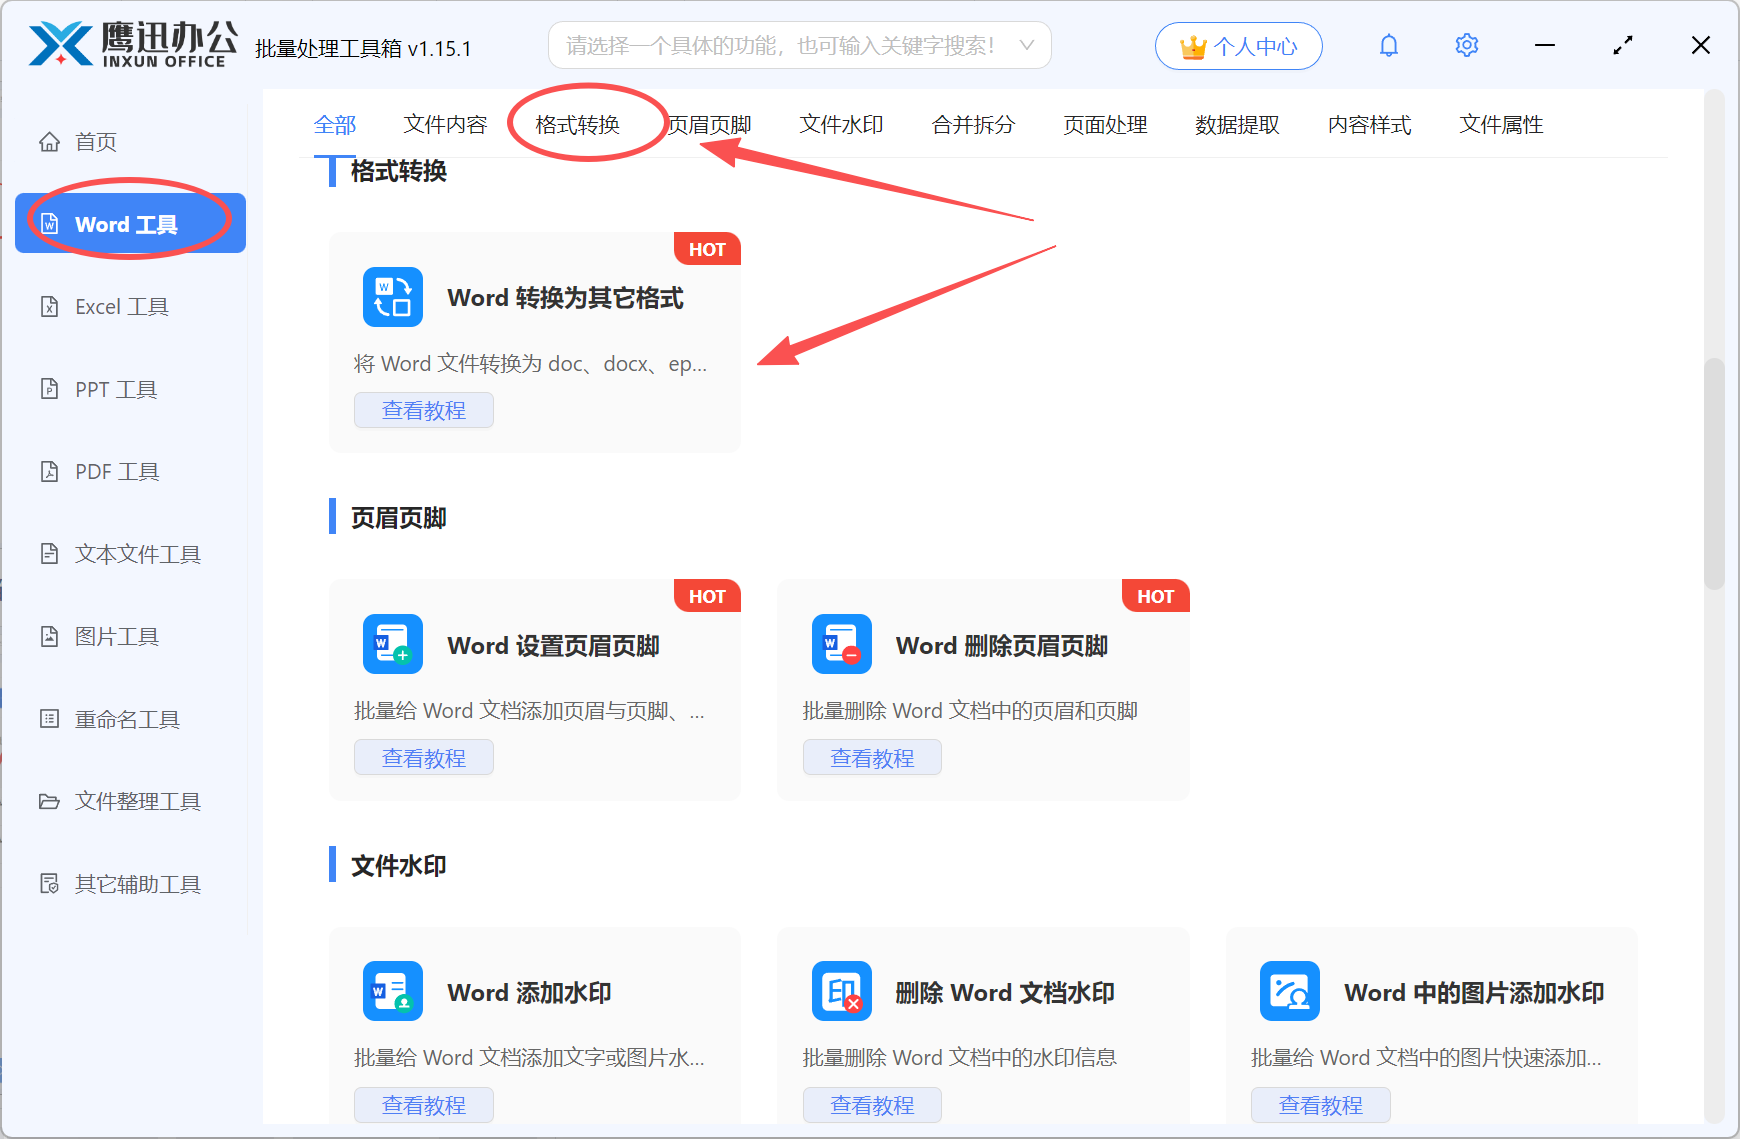Select 图片工具 in the left panel
Image resolution: width=1740 pixels, height=1139 pixels.
pyautogui.click(x=117, y=636)
